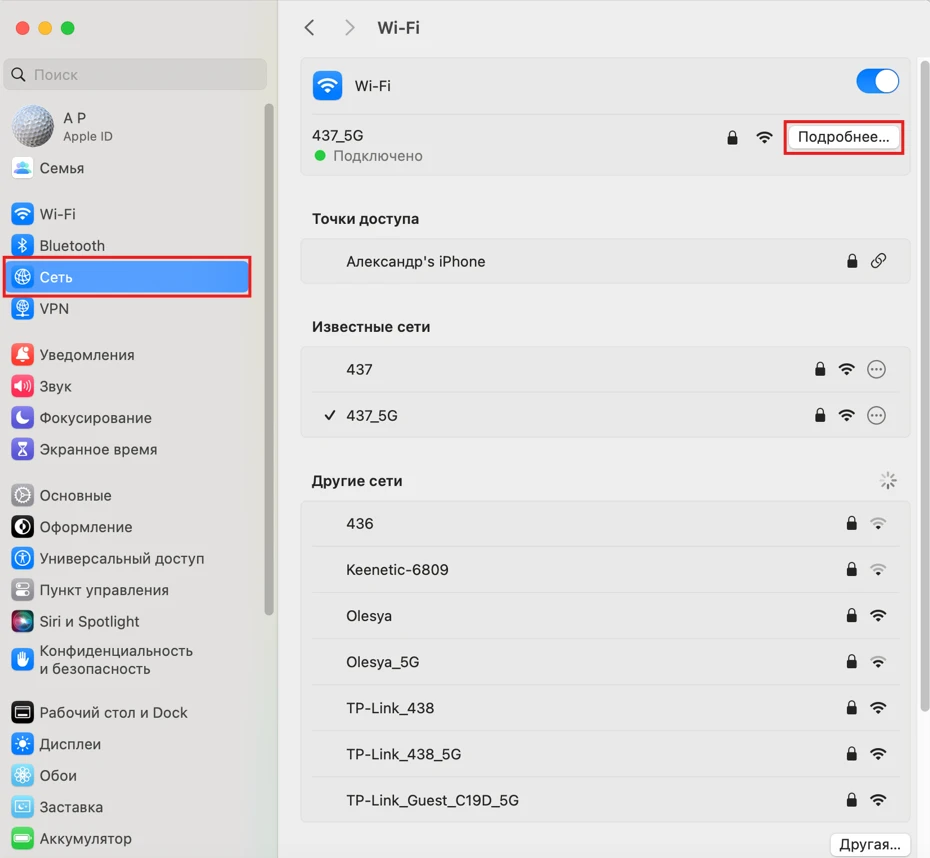
Task: Connect to TP-Link_438 network
Action: (x=605, y=708)
